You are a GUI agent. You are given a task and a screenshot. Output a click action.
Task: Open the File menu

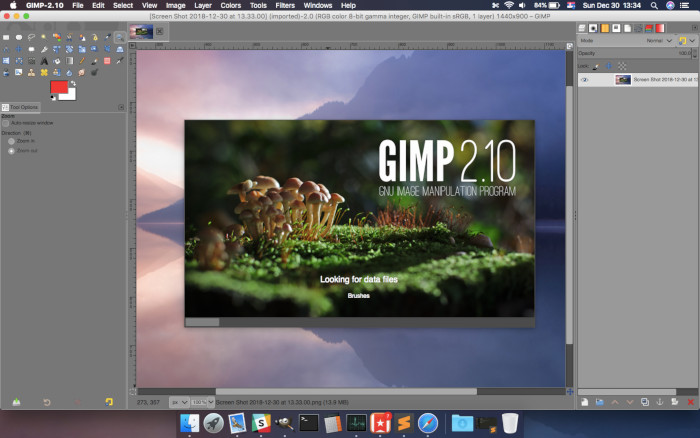point(78,5)
